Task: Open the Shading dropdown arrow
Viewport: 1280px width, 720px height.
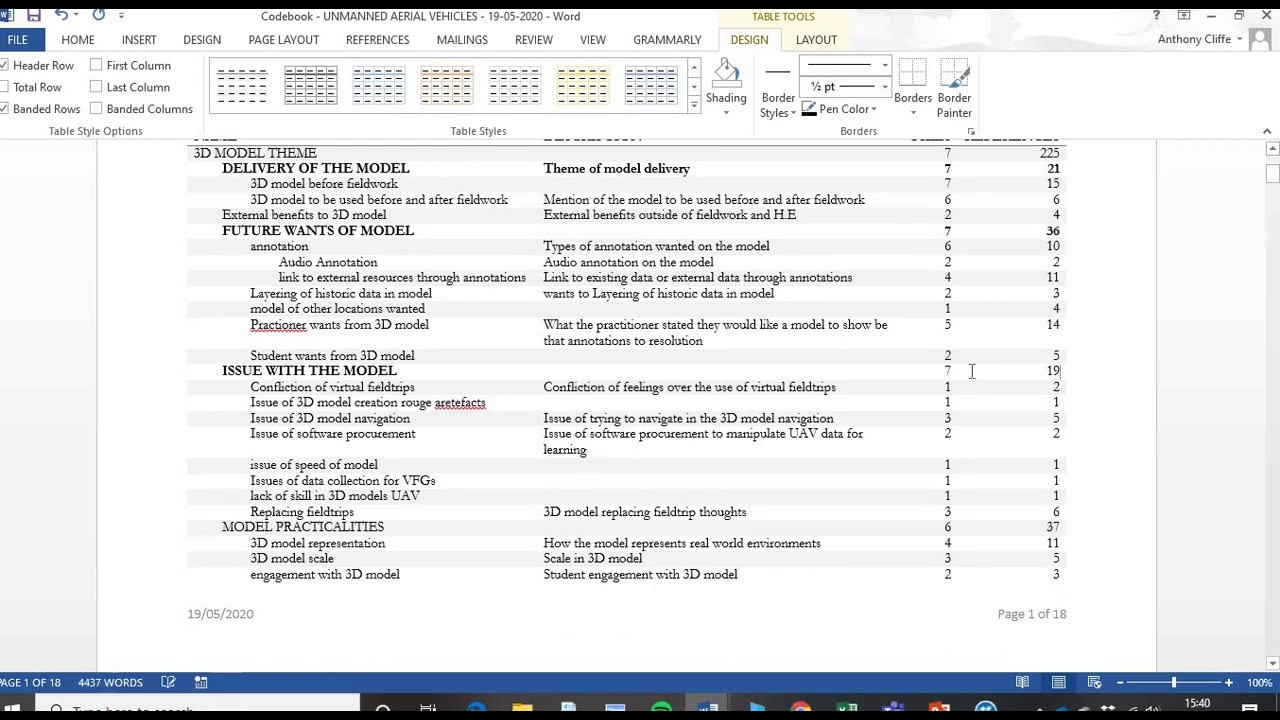Action: click(726, 112)
